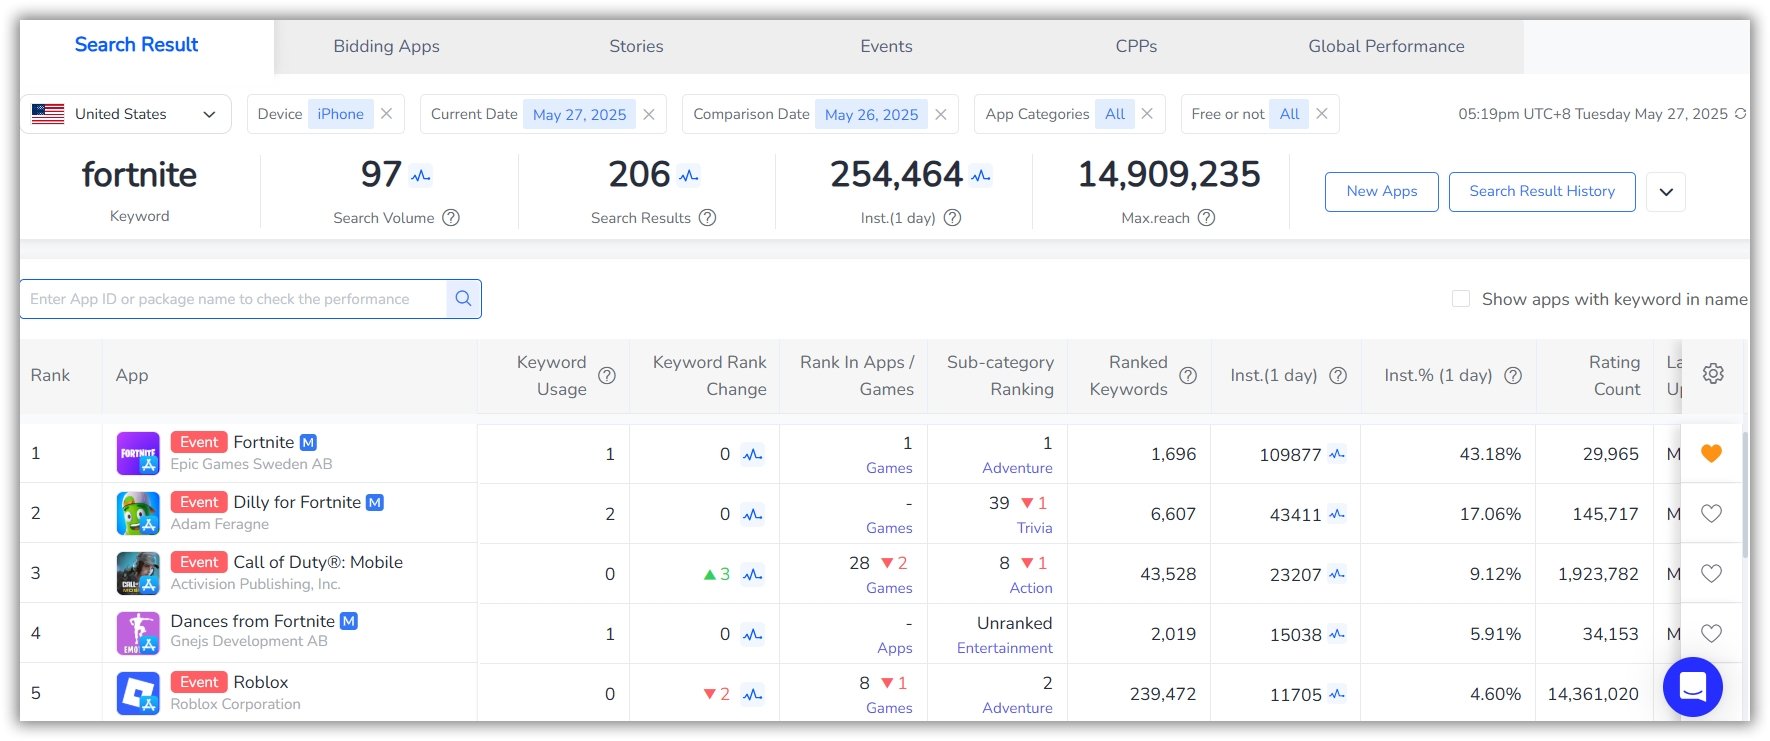Viewport: 1770px width, 741px height.
Task: Switch to the Global Performance tab
Action: pyautogui.click(x=1386, y=46)
